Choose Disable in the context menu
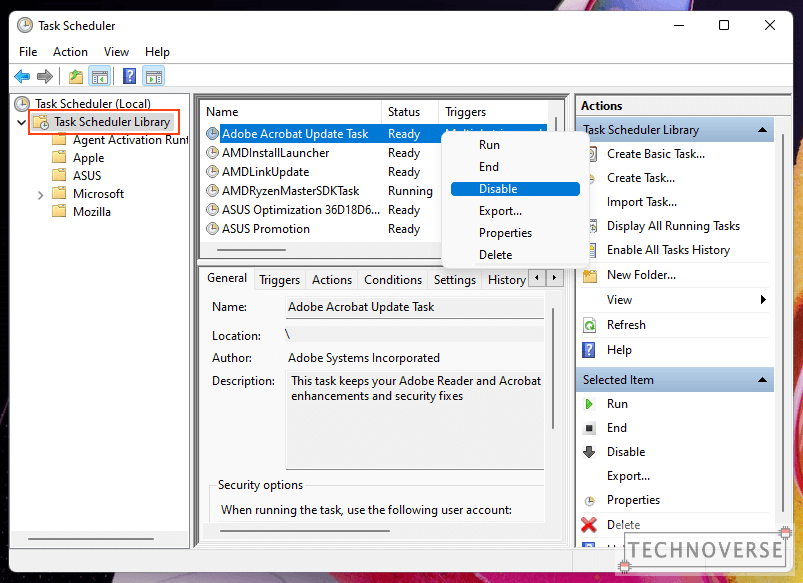This screenshot has width=803, height=583. coord(515,189)
